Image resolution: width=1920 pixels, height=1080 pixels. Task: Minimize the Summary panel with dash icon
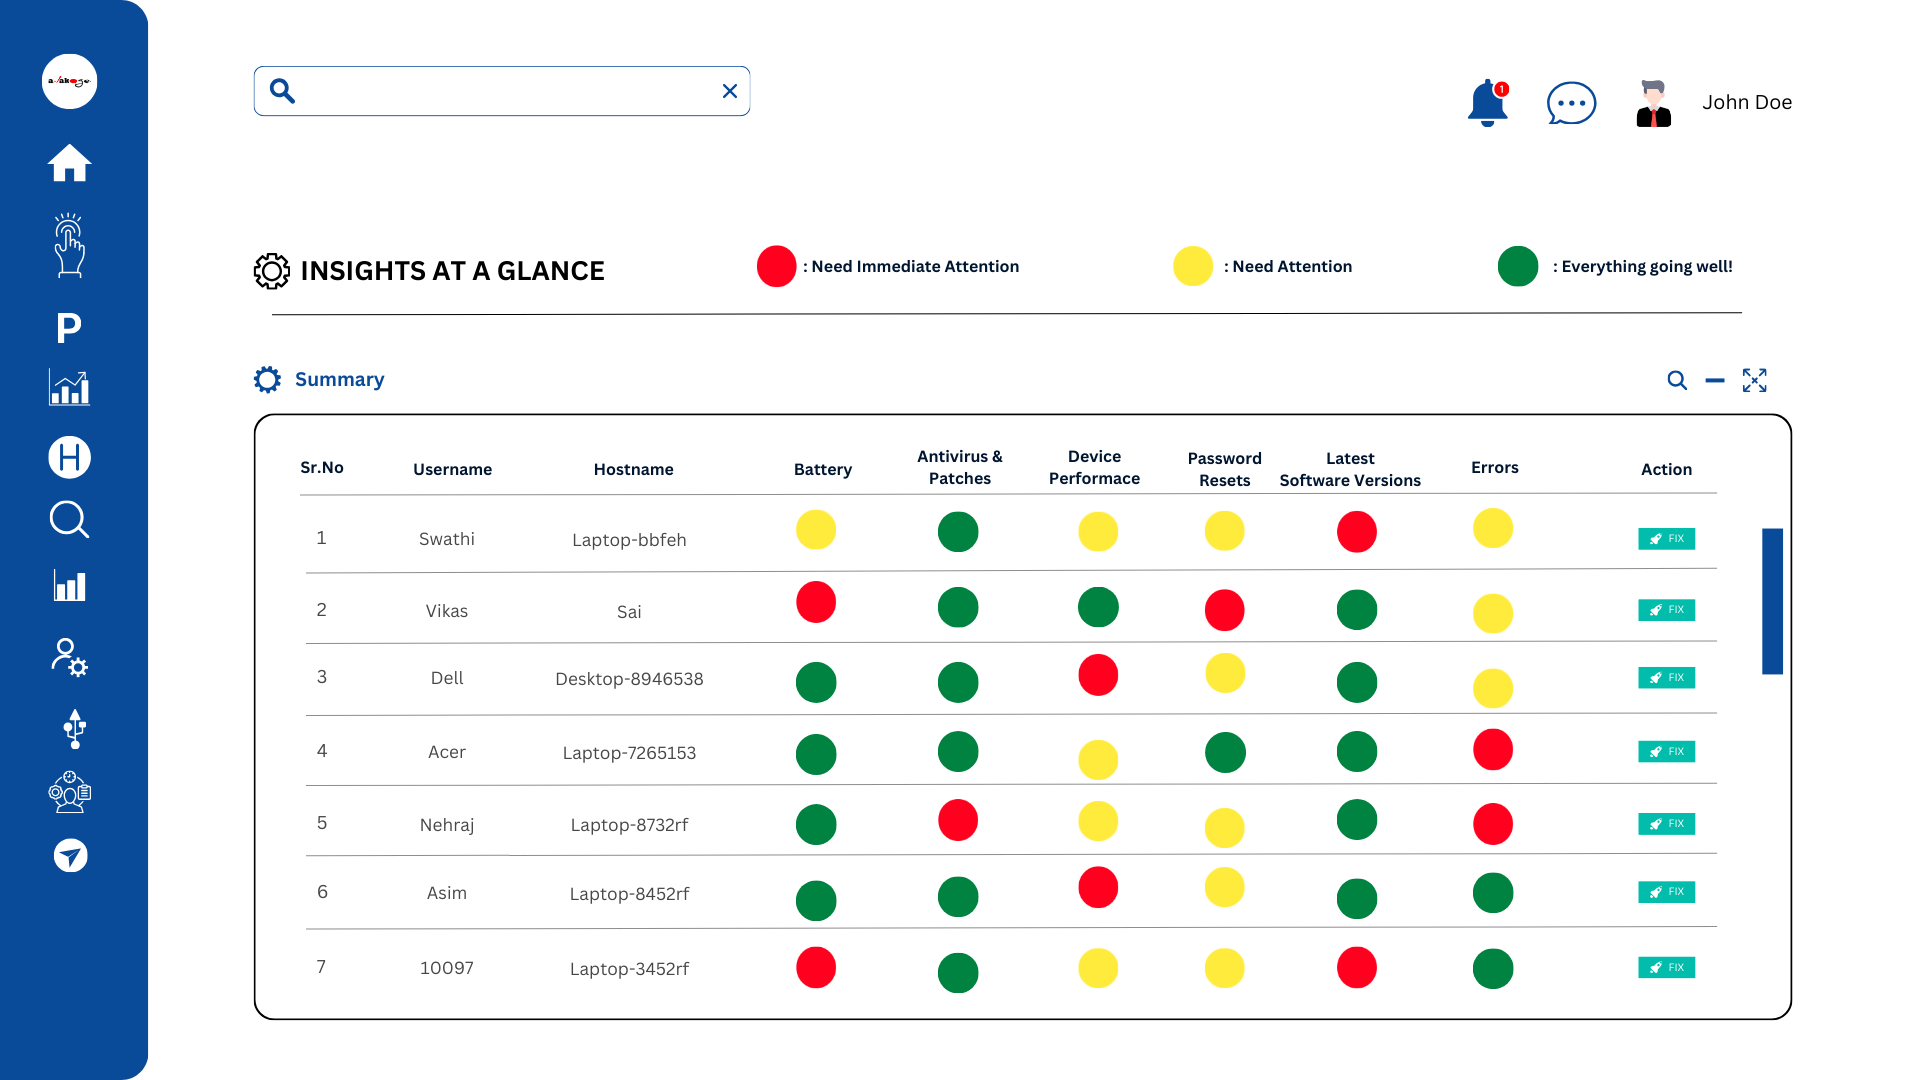click(x=1715, y=380)
